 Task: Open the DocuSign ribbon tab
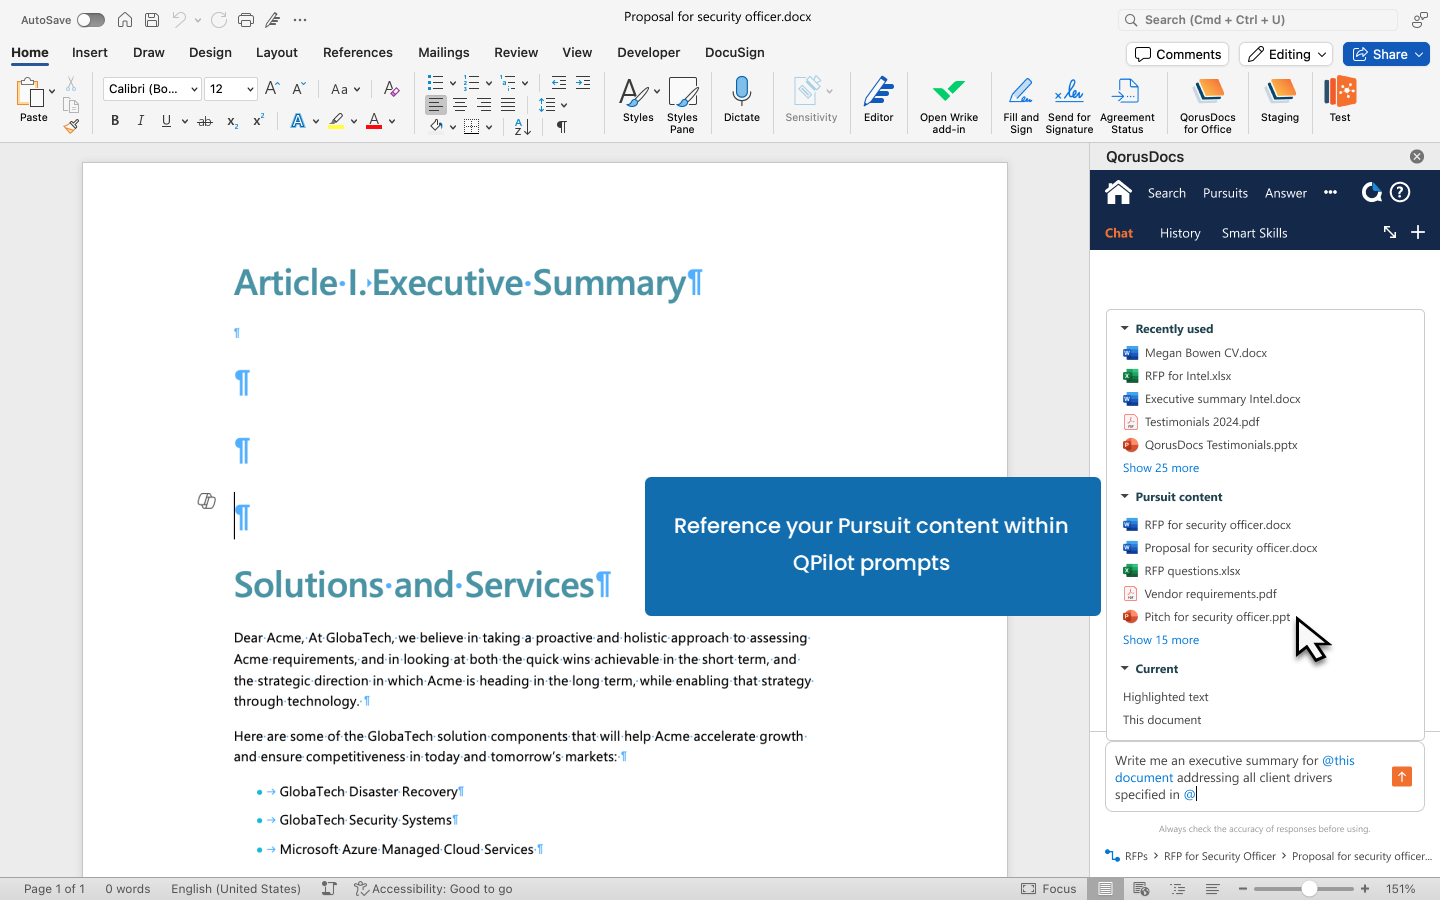(735, 52)
